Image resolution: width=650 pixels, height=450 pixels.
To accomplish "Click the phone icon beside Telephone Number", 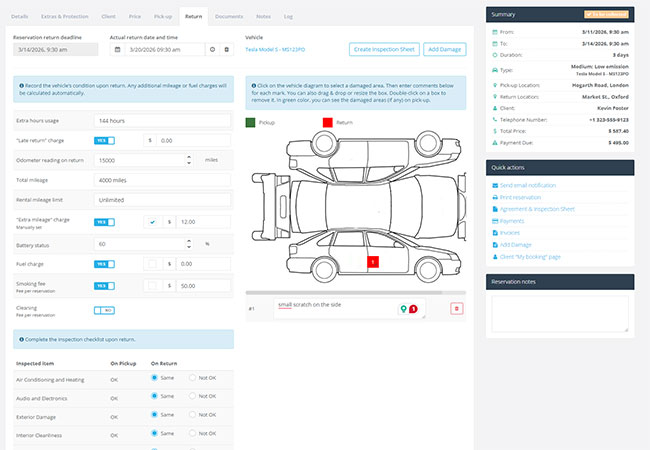I will coord(495,120).
